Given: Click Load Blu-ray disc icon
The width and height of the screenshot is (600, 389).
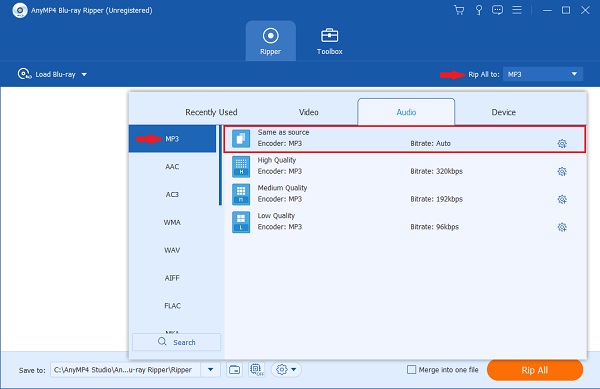Looking at the screenshot, I should (24, 74).
